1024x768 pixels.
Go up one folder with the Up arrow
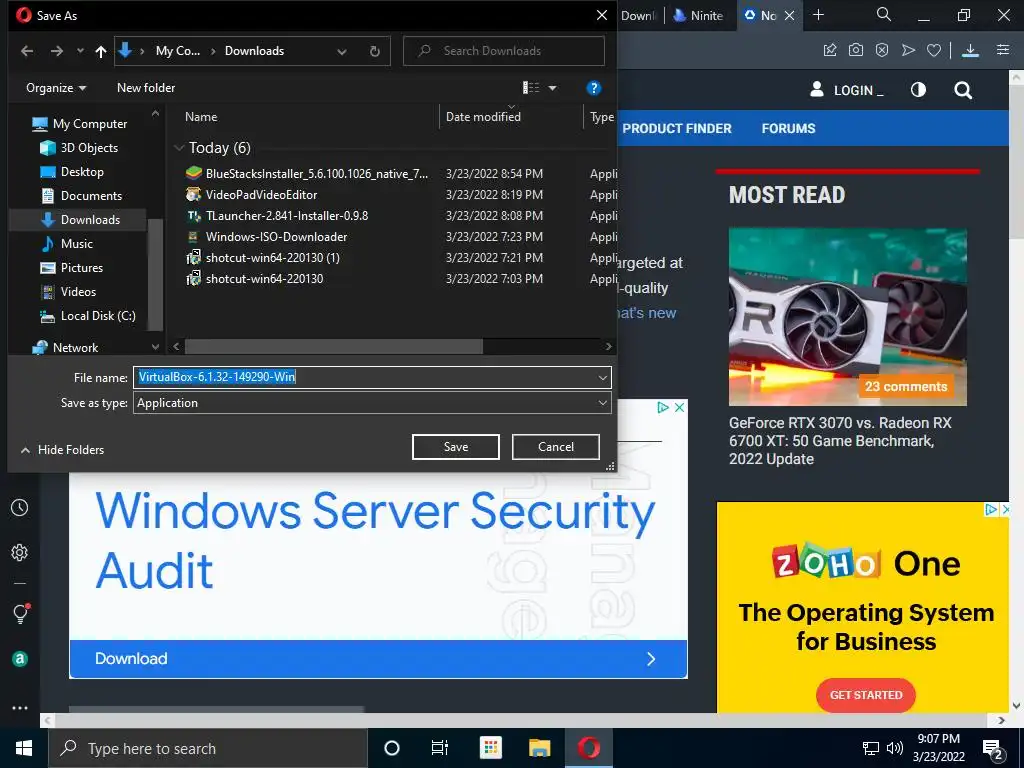click(x=101, y=51)
